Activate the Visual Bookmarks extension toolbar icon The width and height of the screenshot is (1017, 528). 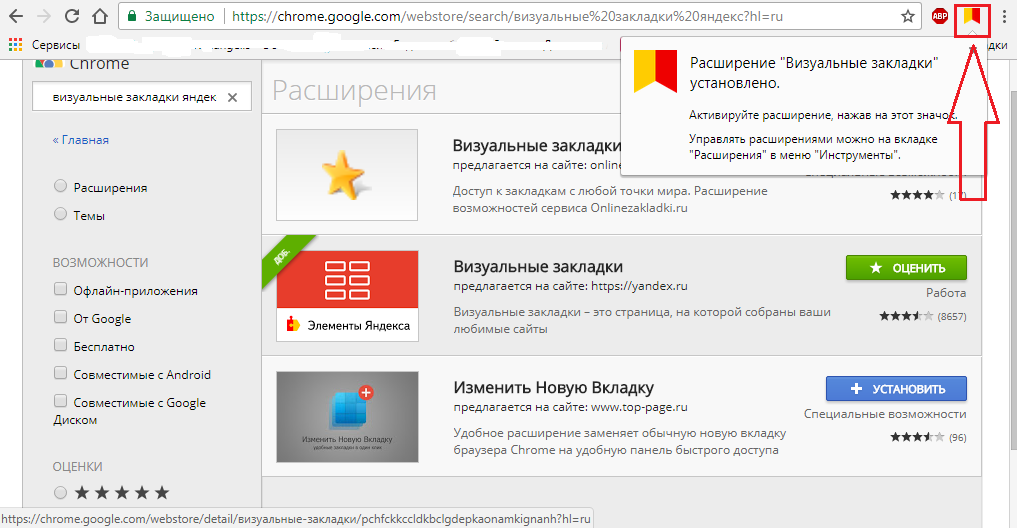[x=972, y=16]
